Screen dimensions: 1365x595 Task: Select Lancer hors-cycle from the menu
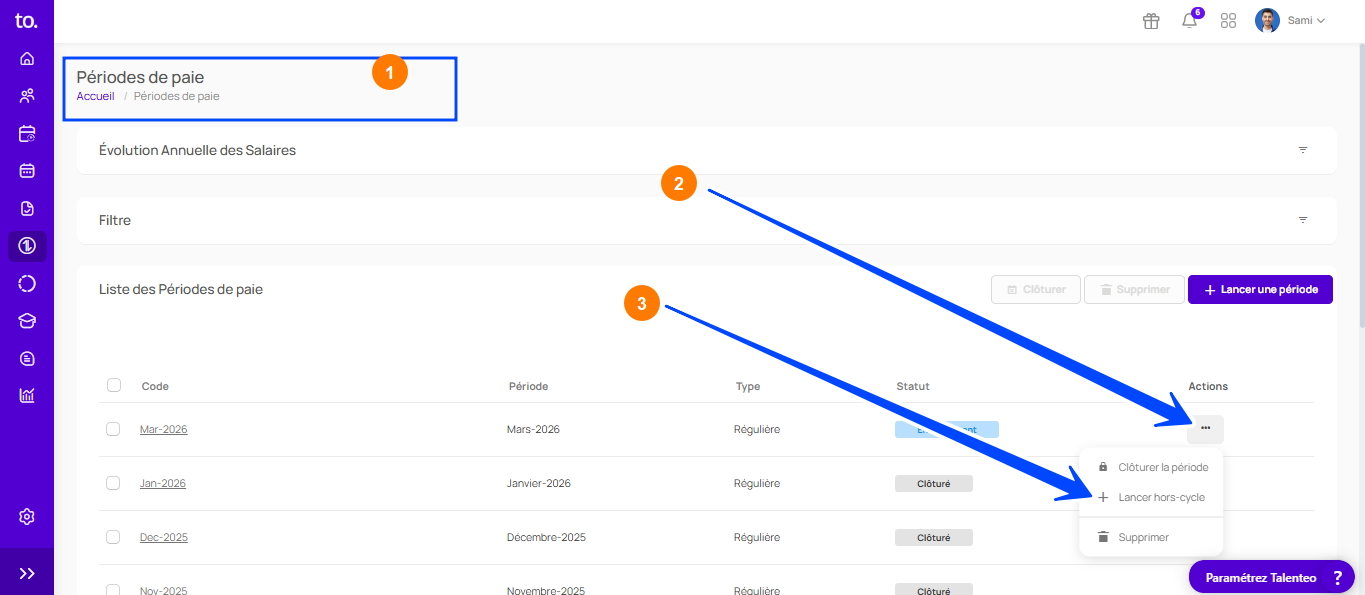(x=1160, y=497)
